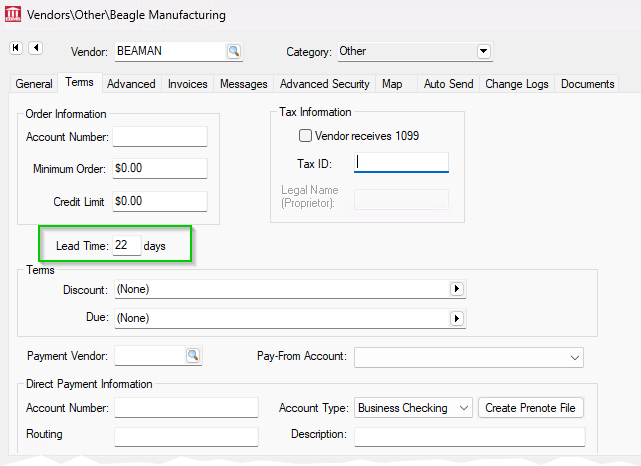Click the Tax ID input field
Image resolution: width=641 pixels, height=466 pixels.
[x=401, y=163]
